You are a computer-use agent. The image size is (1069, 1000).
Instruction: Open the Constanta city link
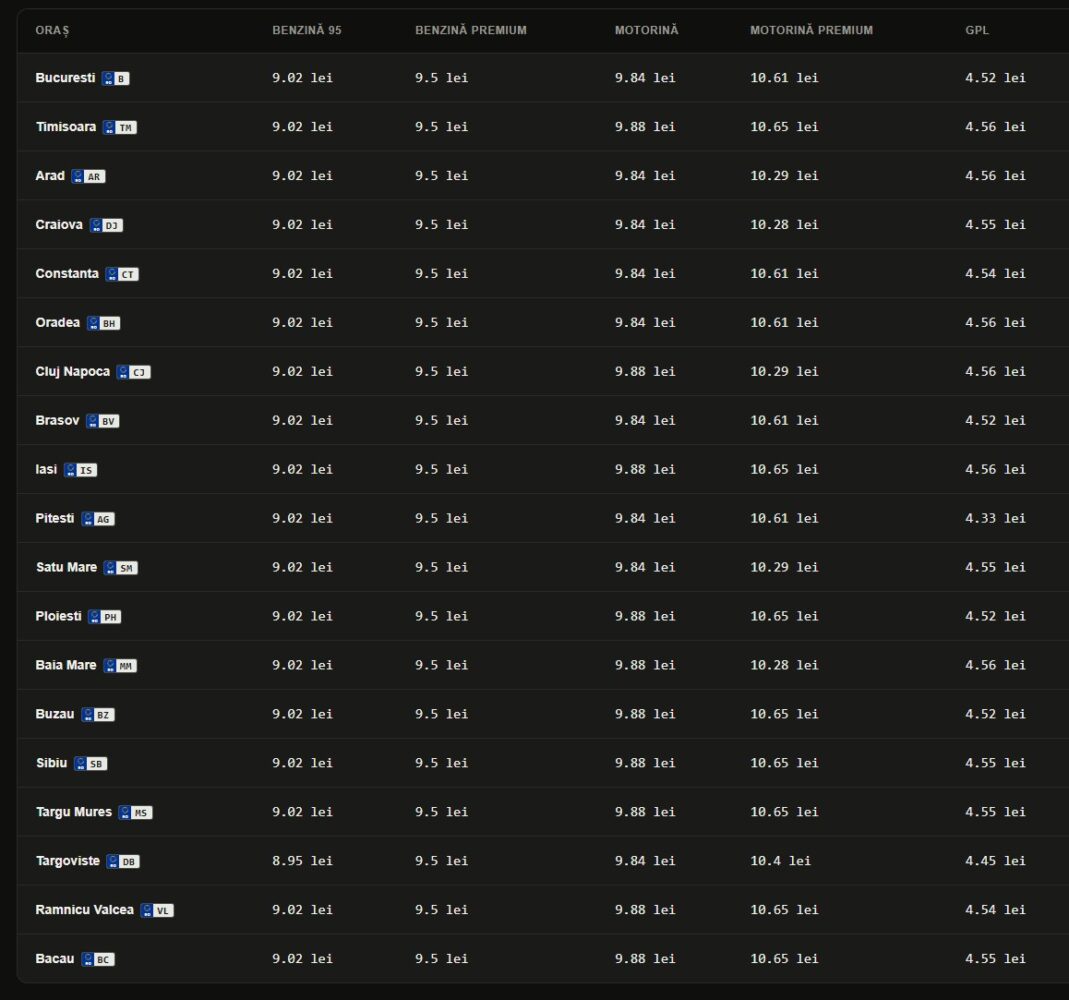pos(67,273)
